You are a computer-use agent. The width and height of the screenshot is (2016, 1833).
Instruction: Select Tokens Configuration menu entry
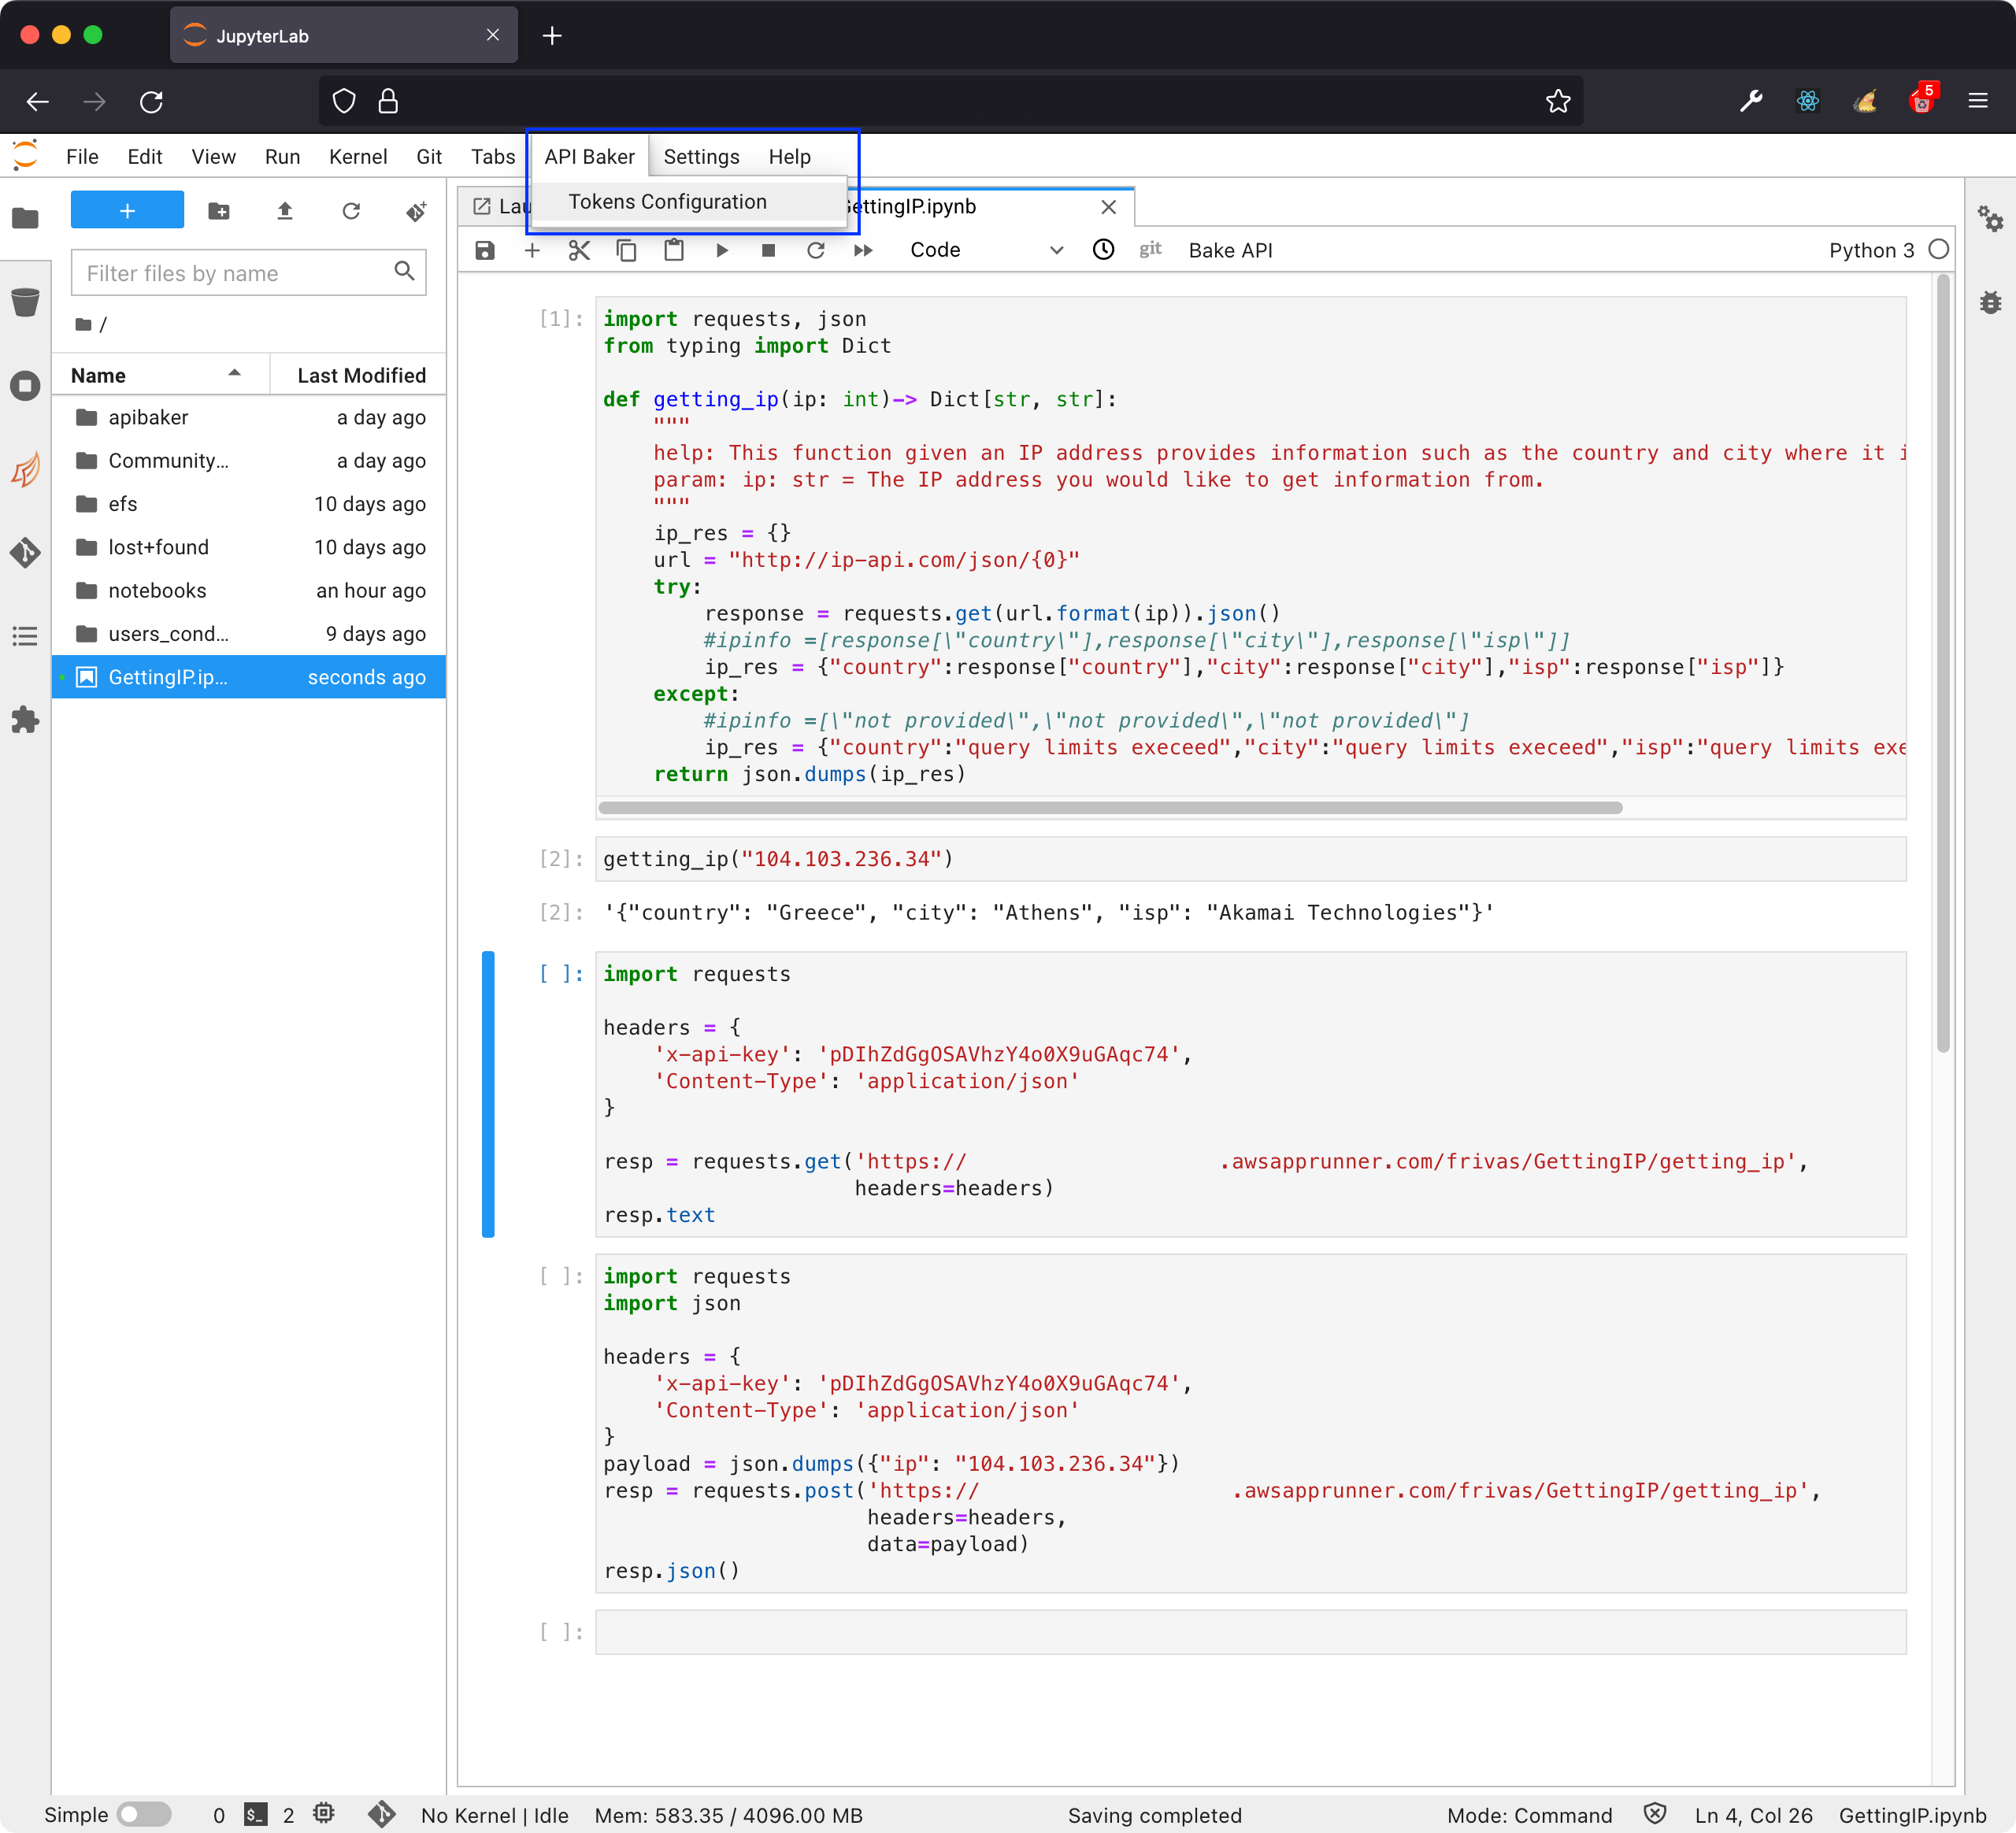[x=667, y=201]
